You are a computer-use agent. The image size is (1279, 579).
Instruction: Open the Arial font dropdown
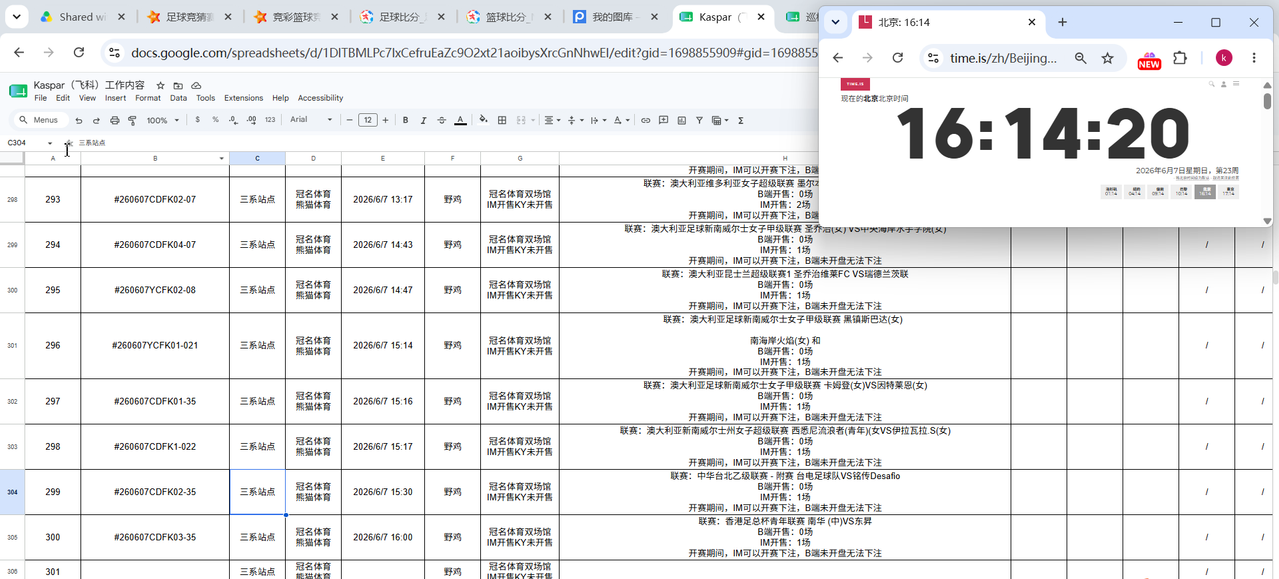[311, 120]
